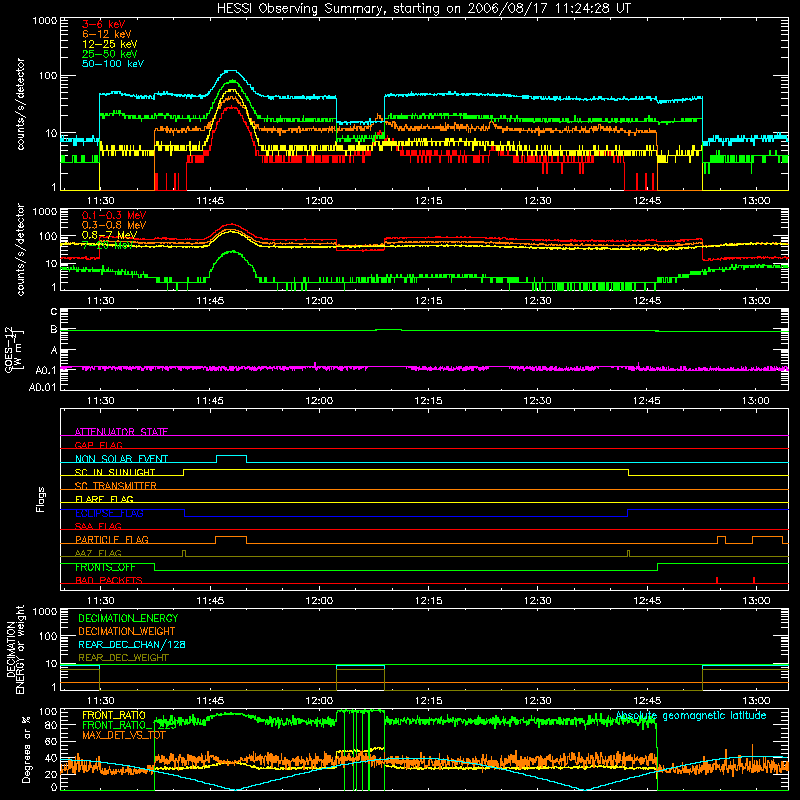
Task: Click the '0.1-0.3 MeV' legend entry
Action: [x=114, y=215]
